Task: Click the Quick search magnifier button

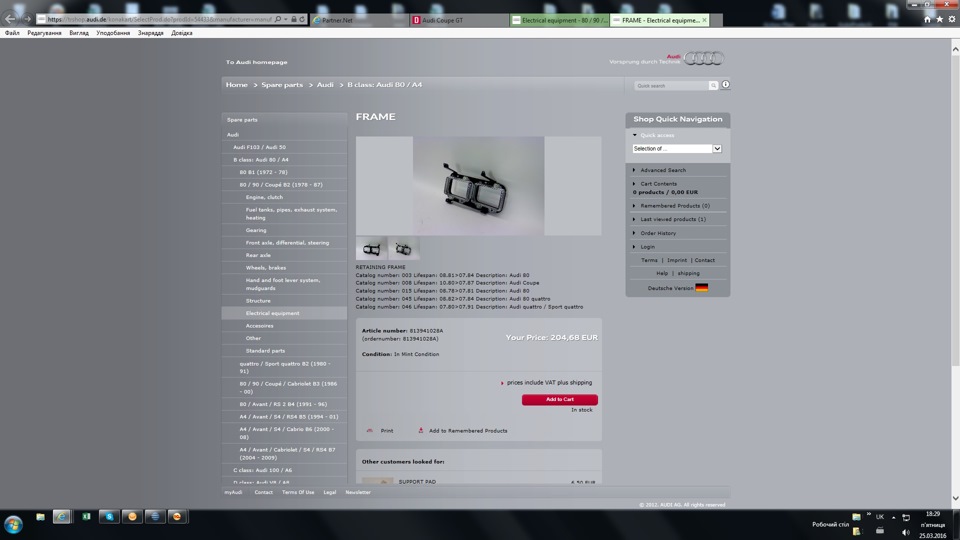Action: pyautogui.click(x=713, y=86)
